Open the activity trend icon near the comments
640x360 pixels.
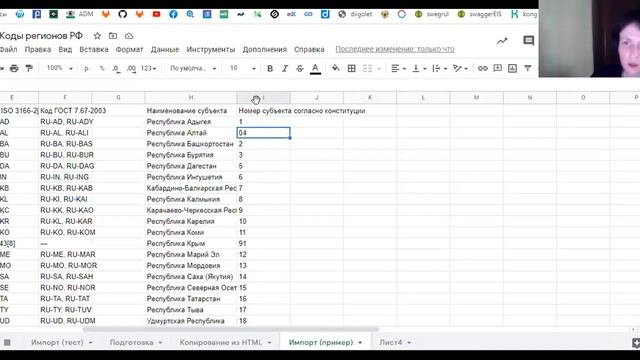pyautogui.click(x=502, y=41)
